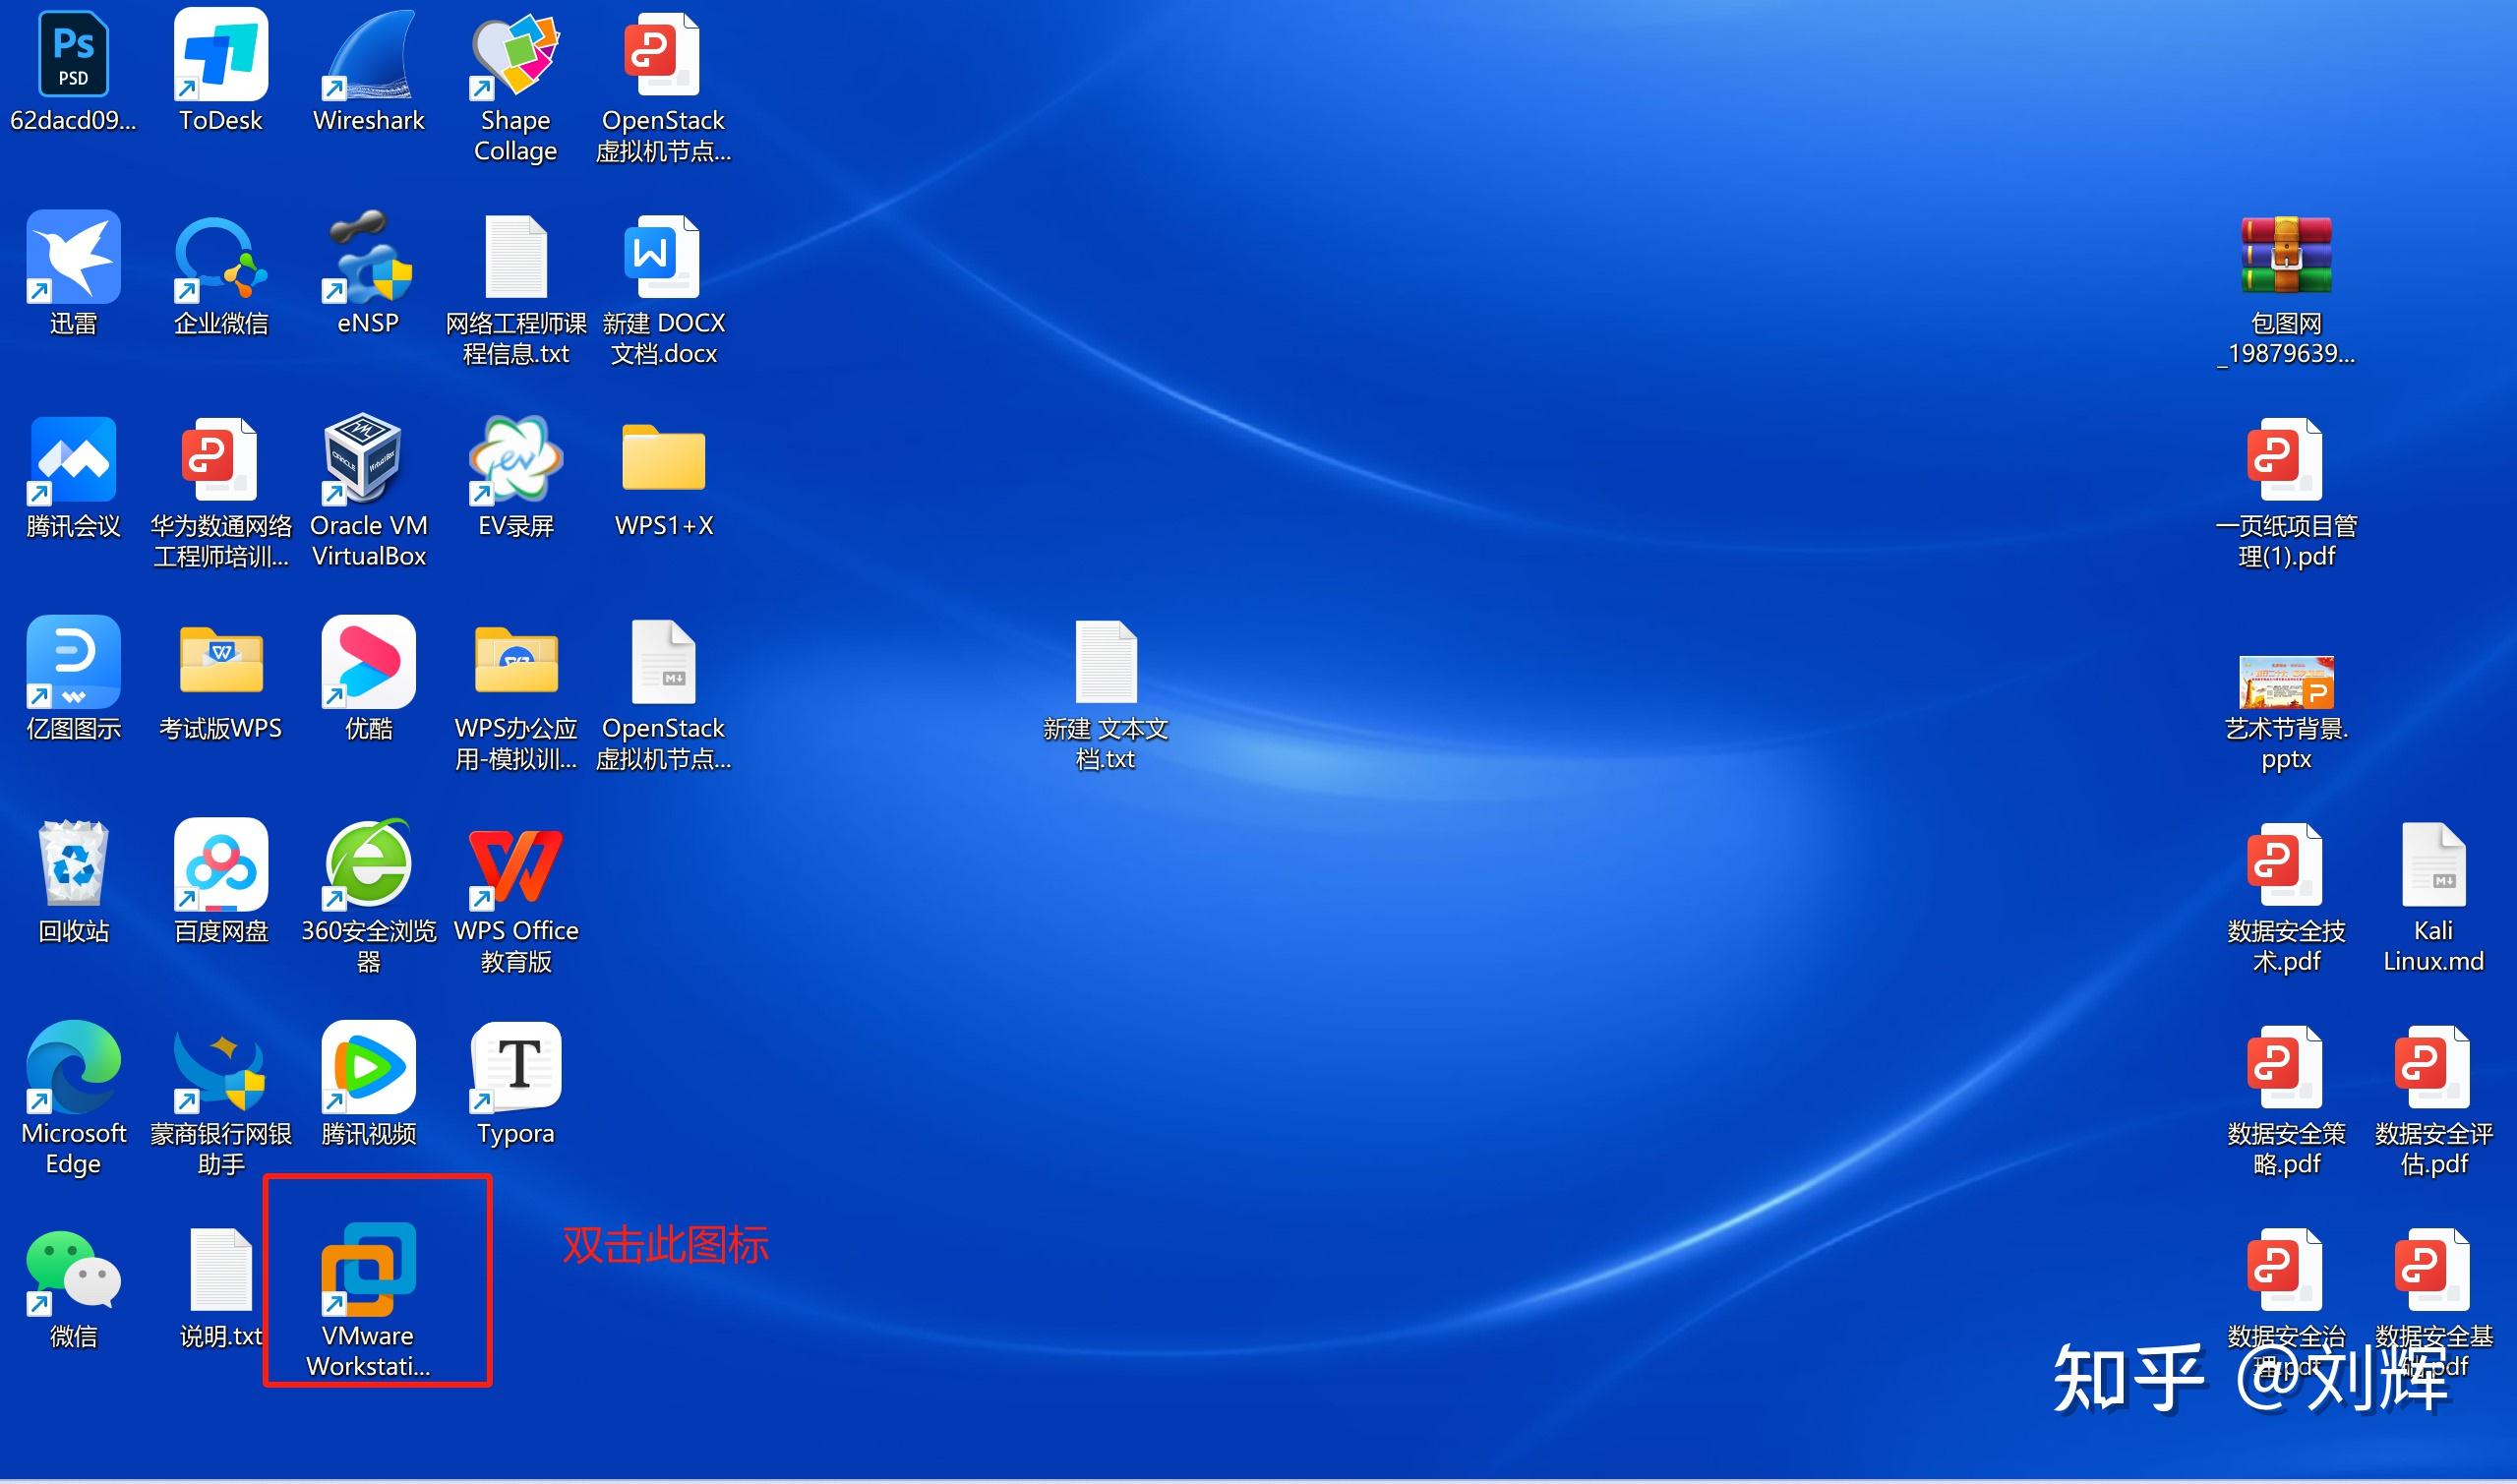
Task: Select 新建 文本文档.txt file
Action: 1105,662
